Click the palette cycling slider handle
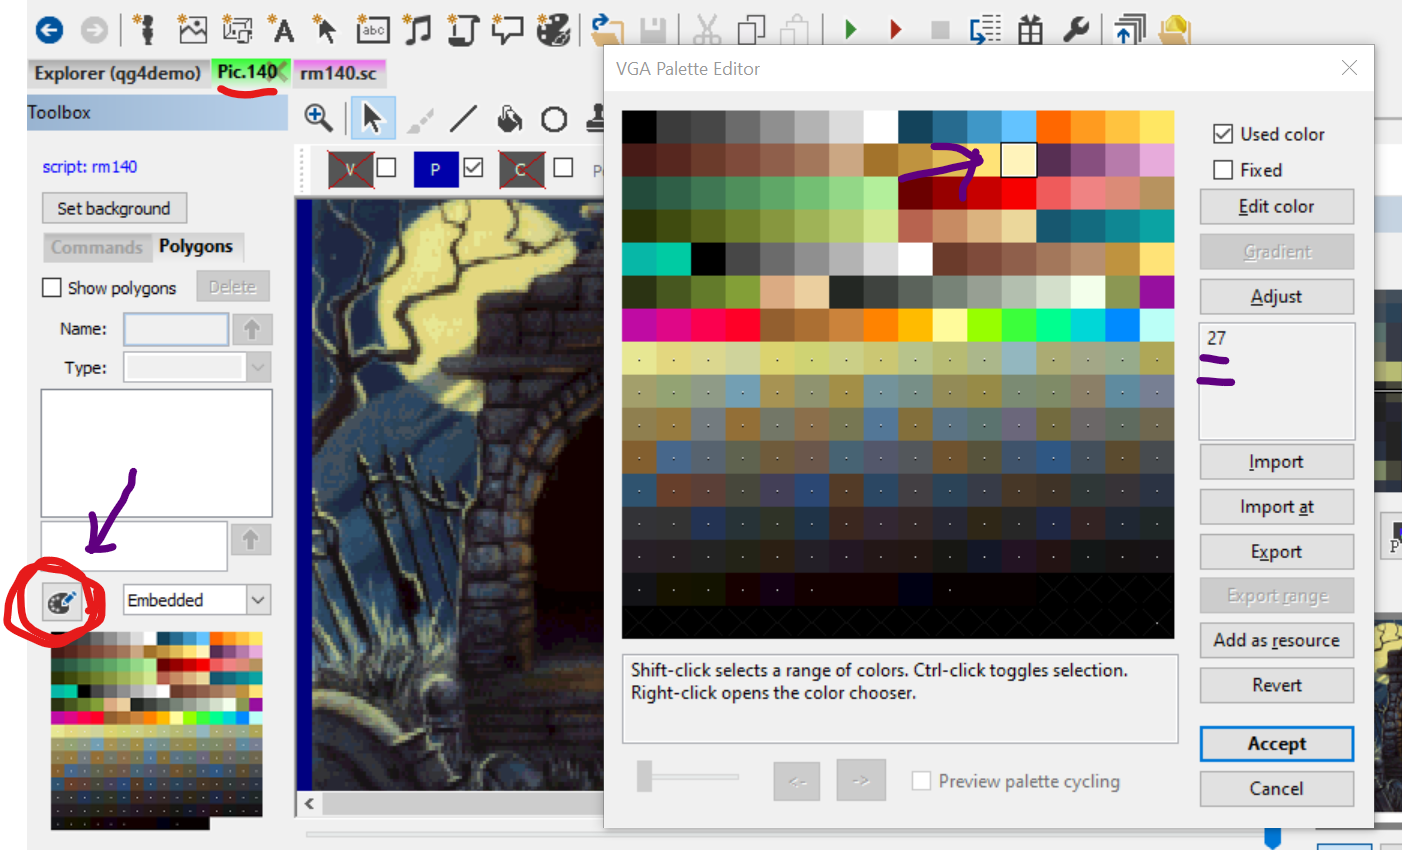 [x=645, y=778]
